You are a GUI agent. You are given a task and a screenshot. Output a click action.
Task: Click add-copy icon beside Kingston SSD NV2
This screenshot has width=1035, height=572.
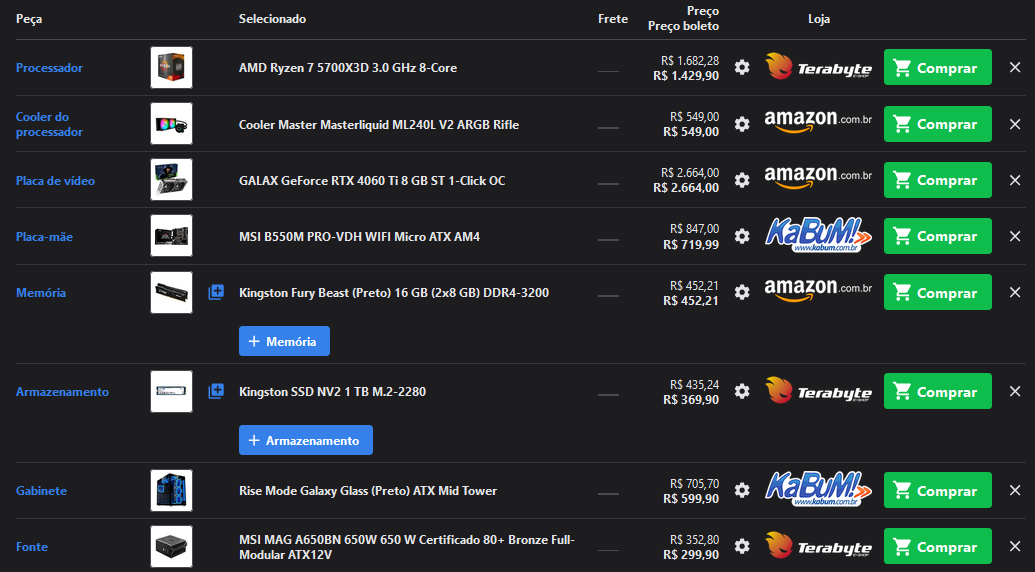[x=216, y=391]
